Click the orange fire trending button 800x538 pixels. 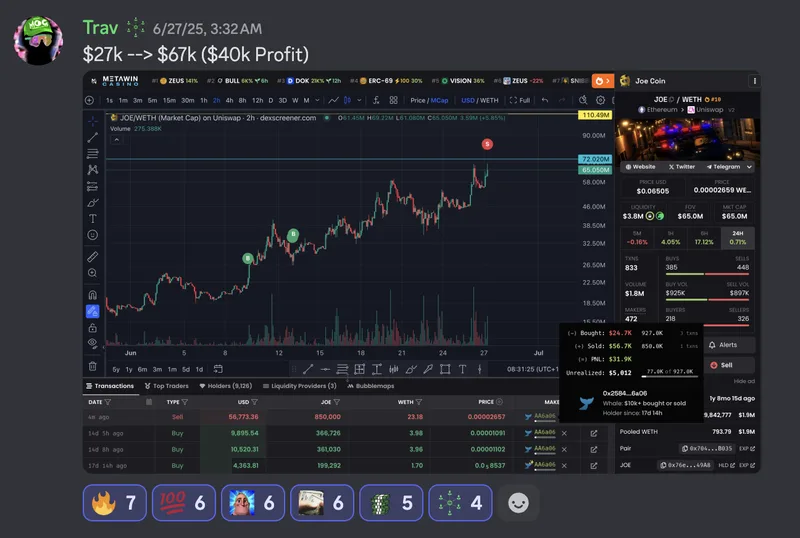[603, 81]
